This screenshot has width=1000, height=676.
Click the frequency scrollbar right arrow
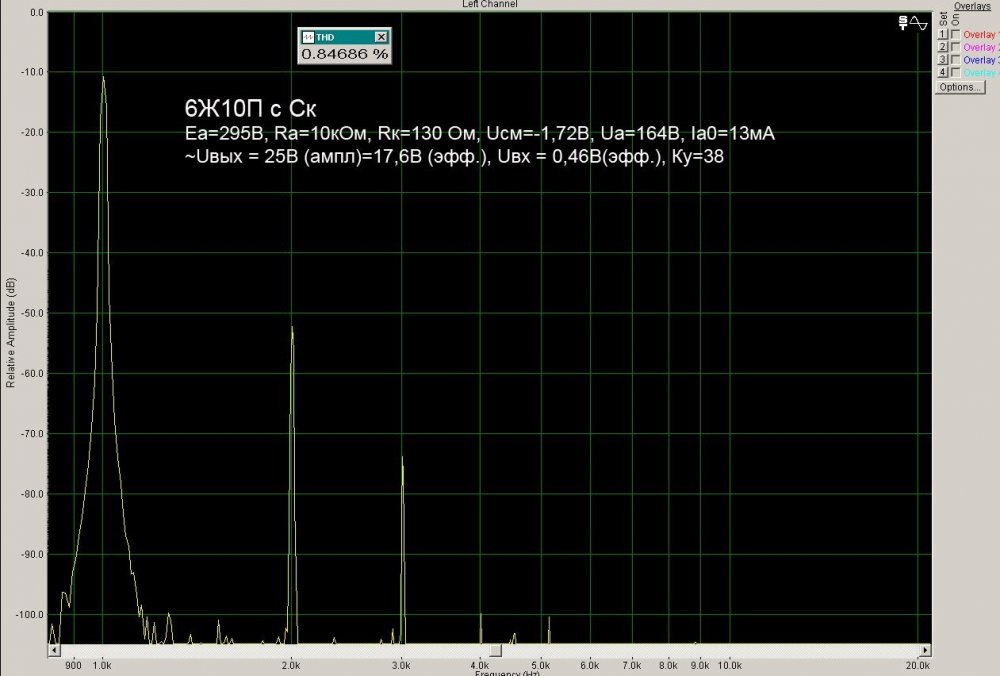(926, 651)
